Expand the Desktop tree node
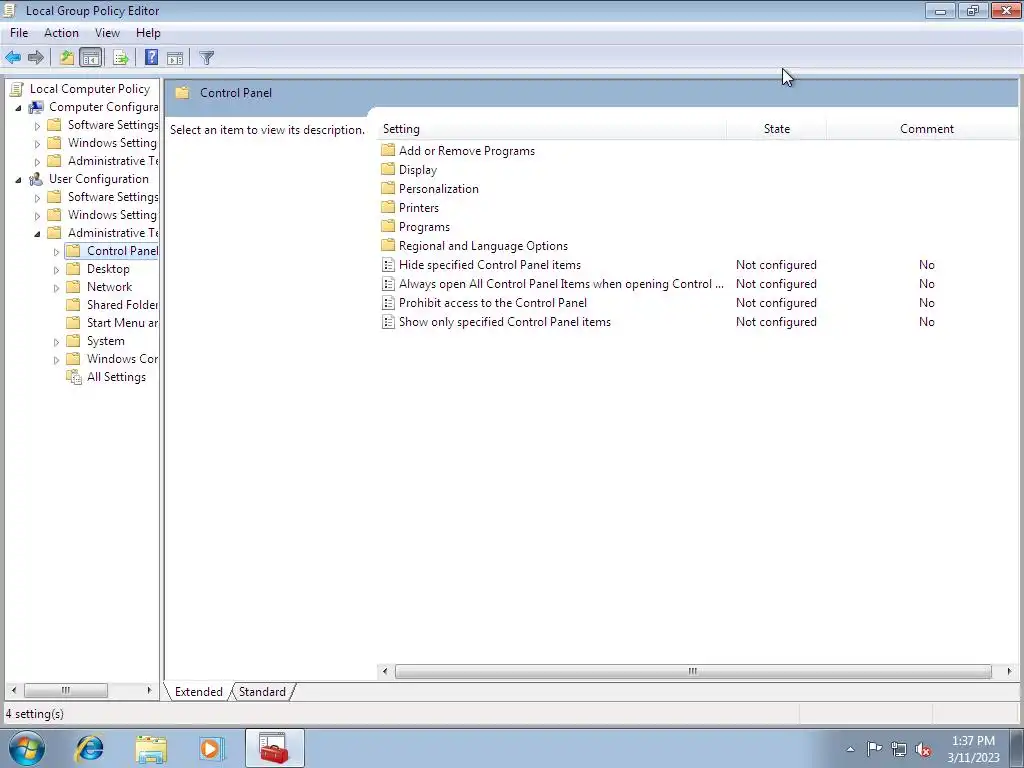 tap(56, 270)
